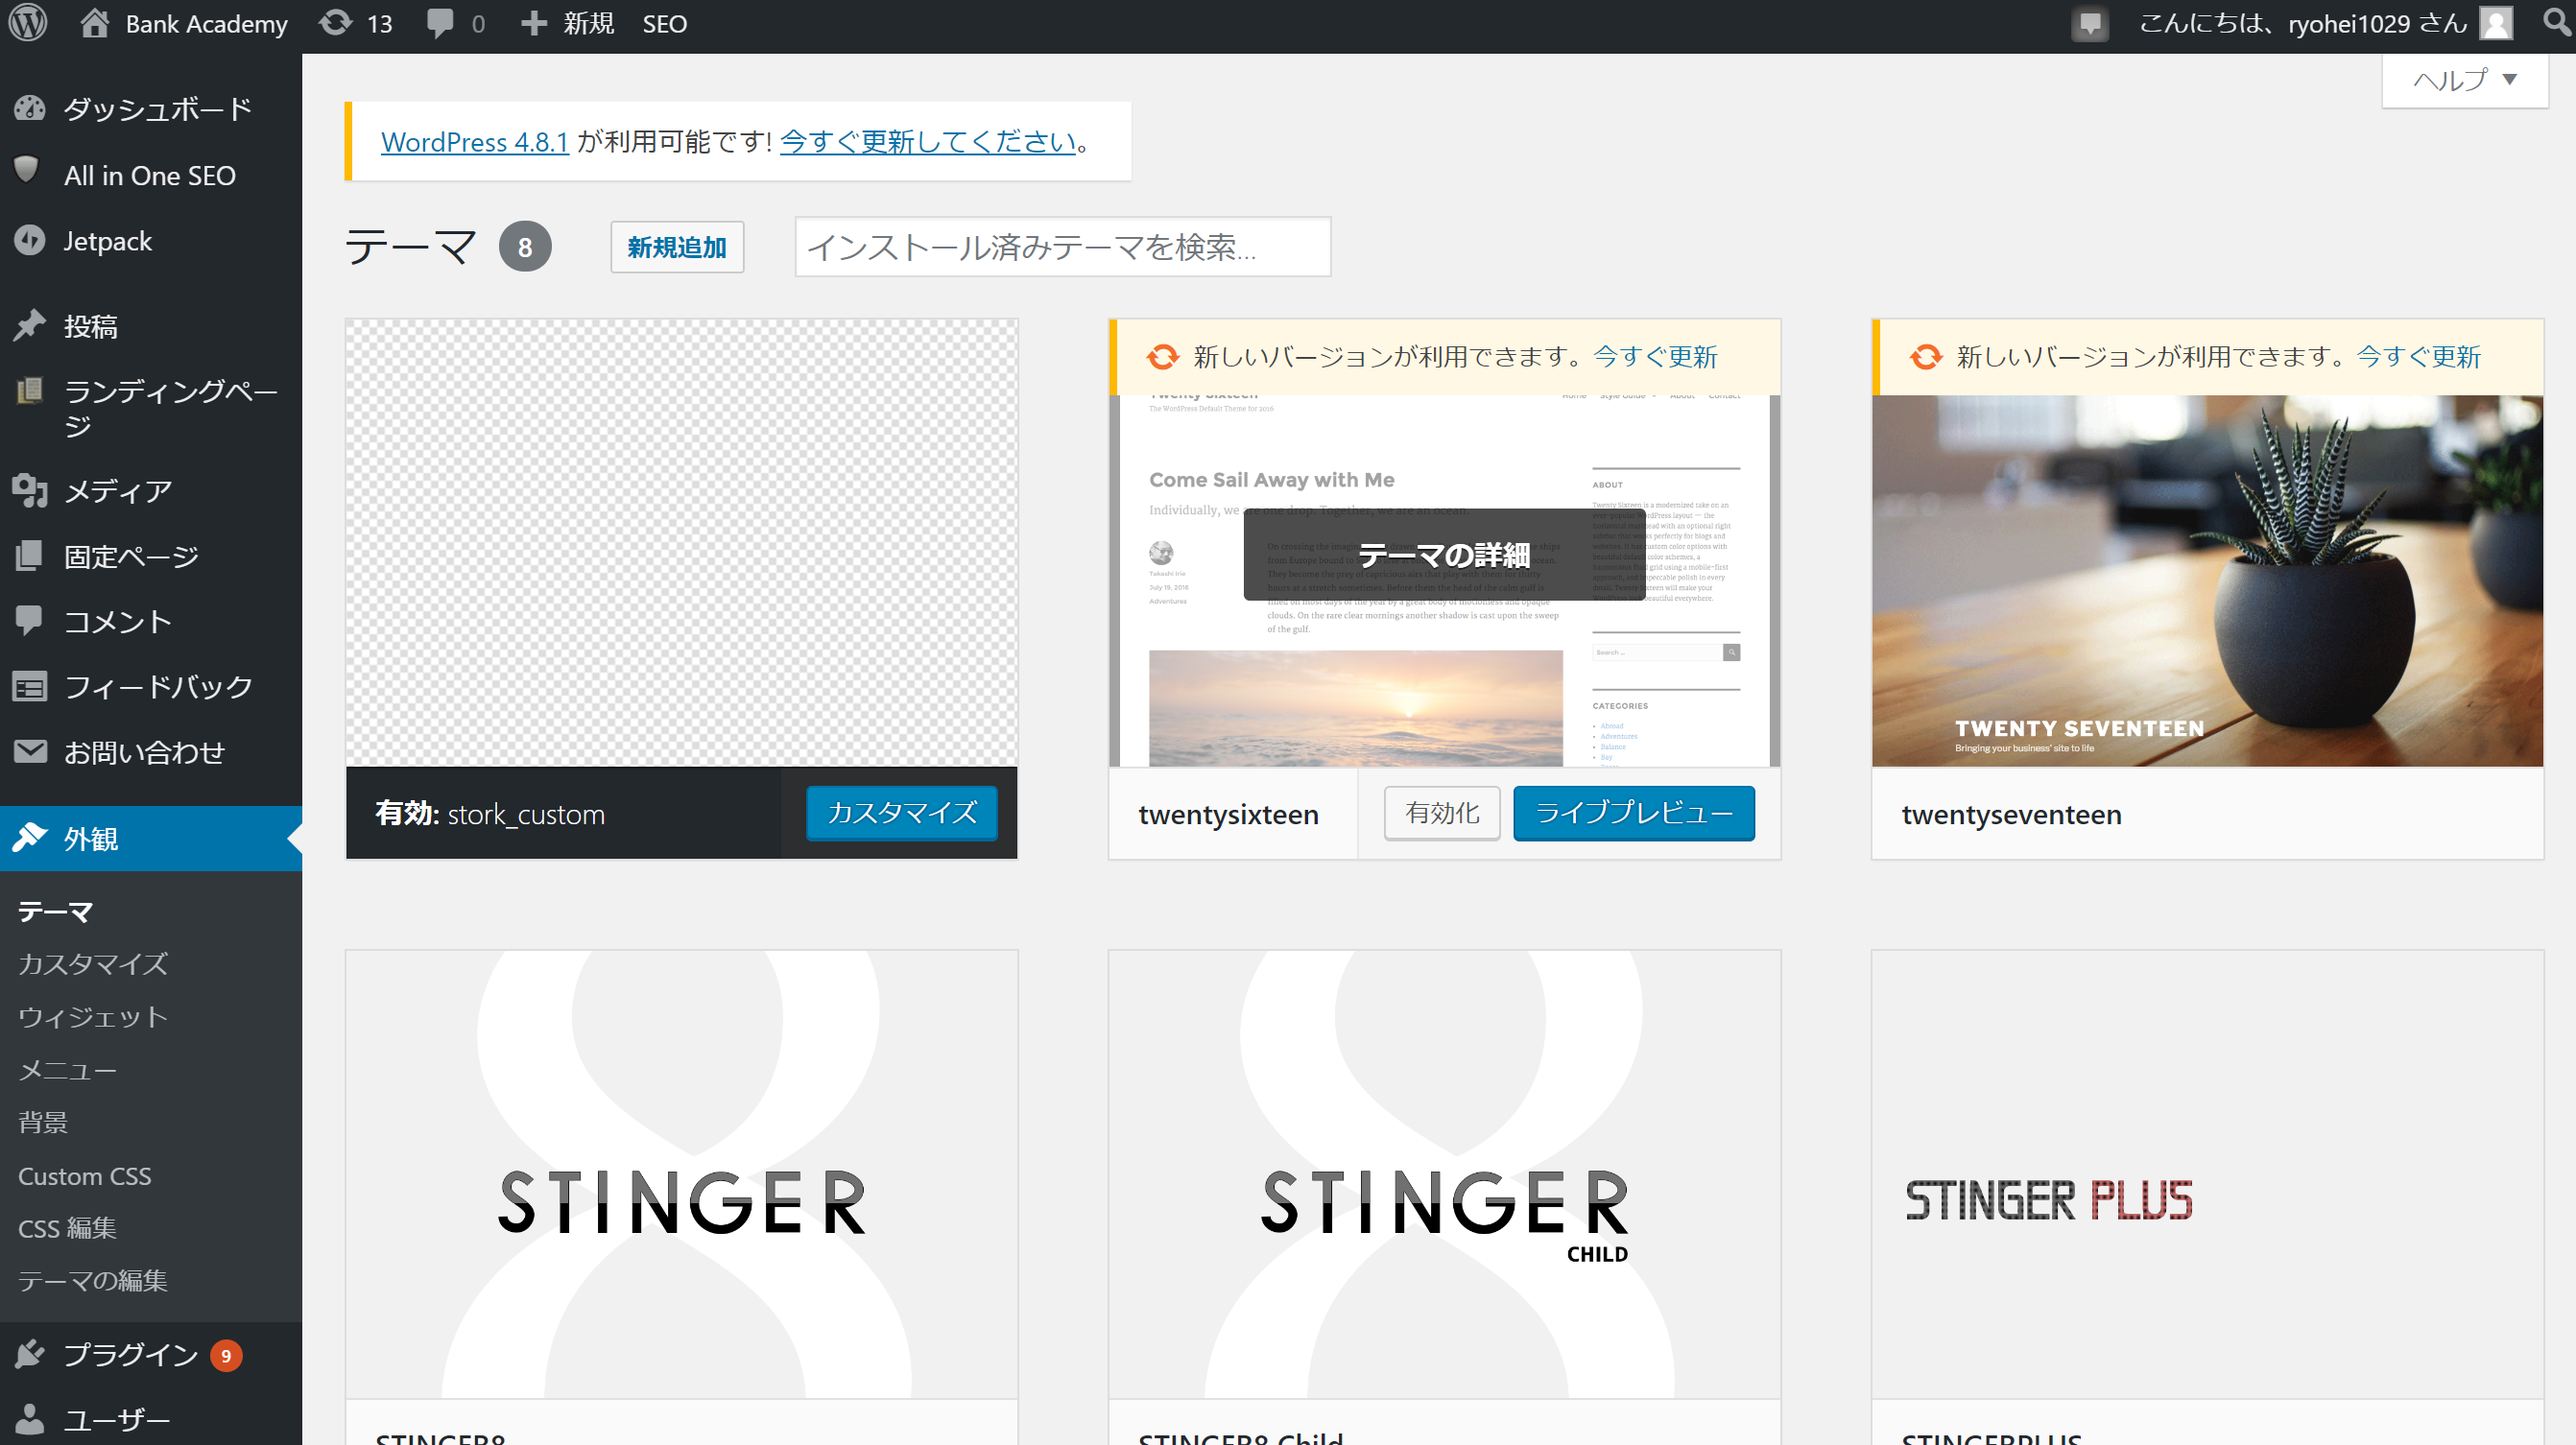The width and height of the screenshot is (2576, 1445).
Task: Click greeting こんにちは、ryohei1029 さん
Action: point(2303,23)
